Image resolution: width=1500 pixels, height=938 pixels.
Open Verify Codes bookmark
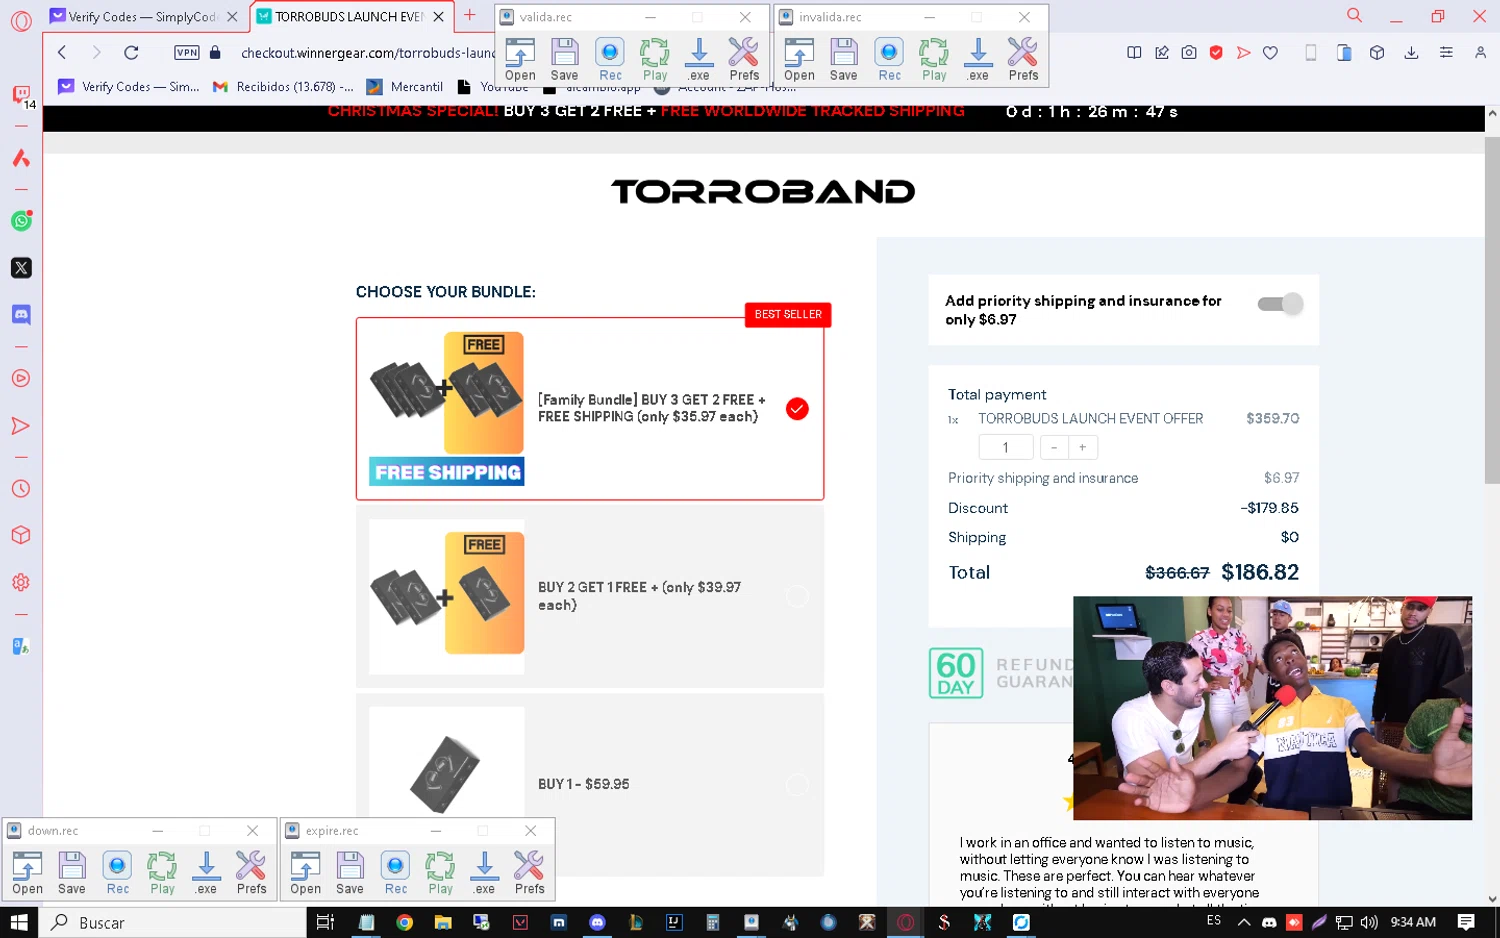(129, 87)
